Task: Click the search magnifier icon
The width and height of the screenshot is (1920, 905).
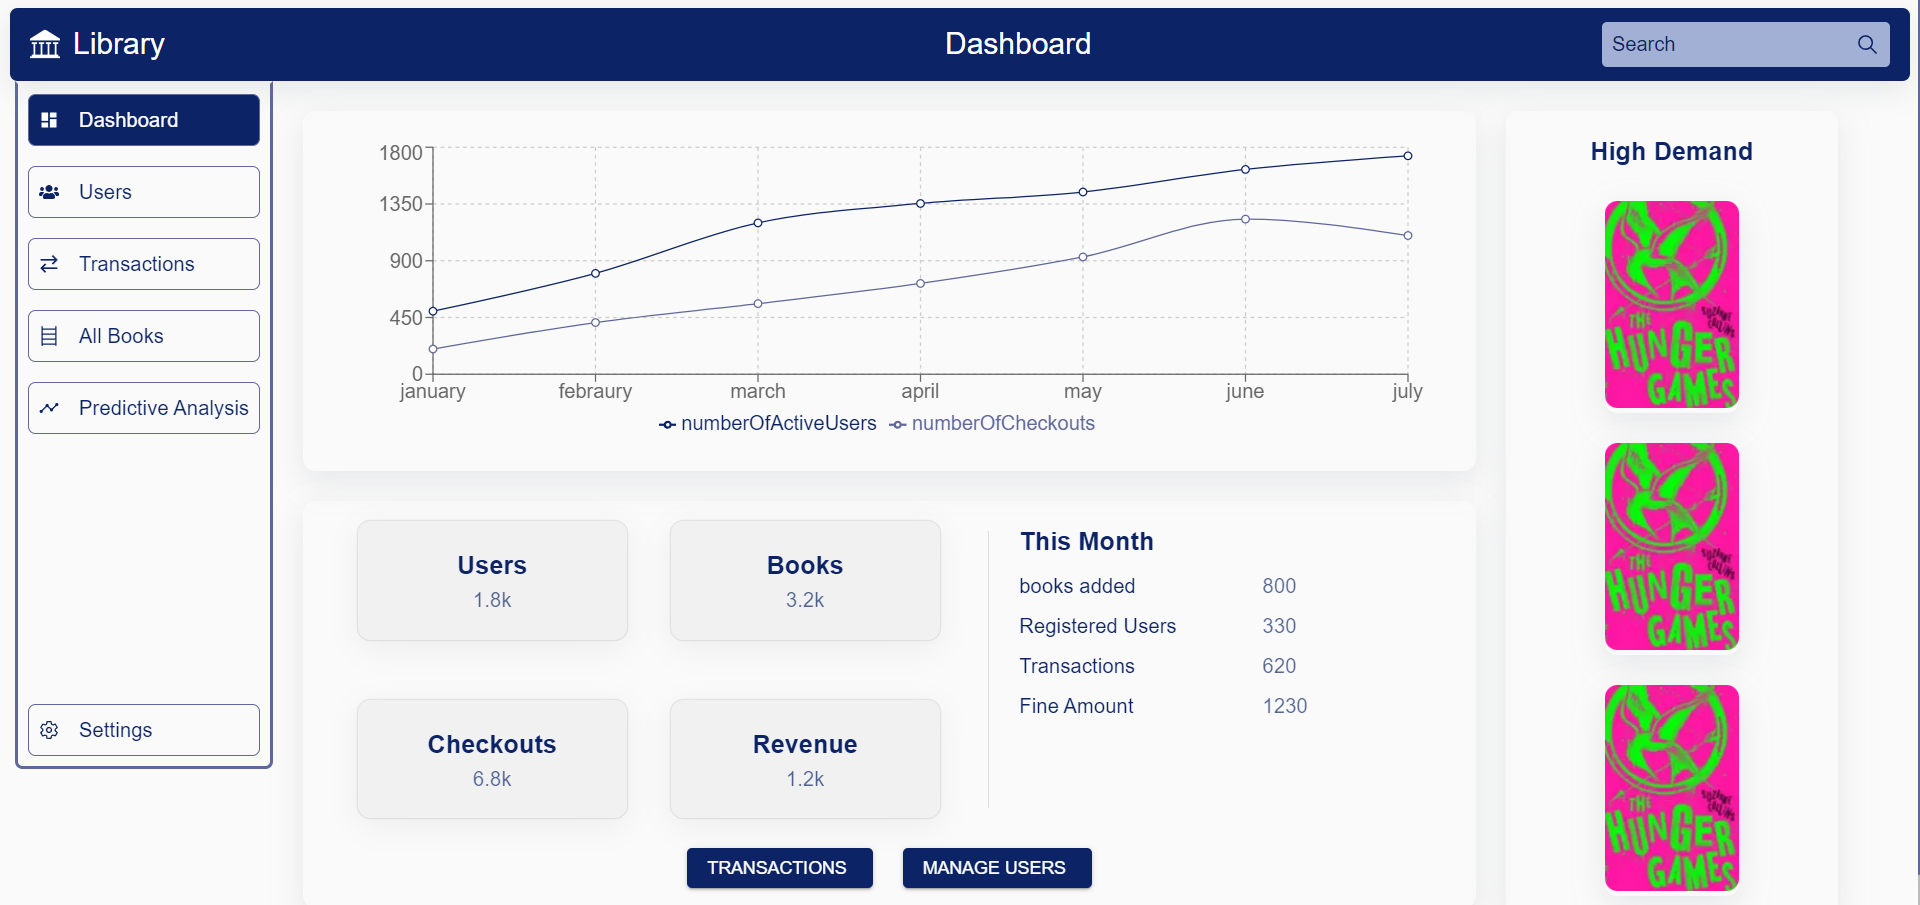Action: (1867, 44)
